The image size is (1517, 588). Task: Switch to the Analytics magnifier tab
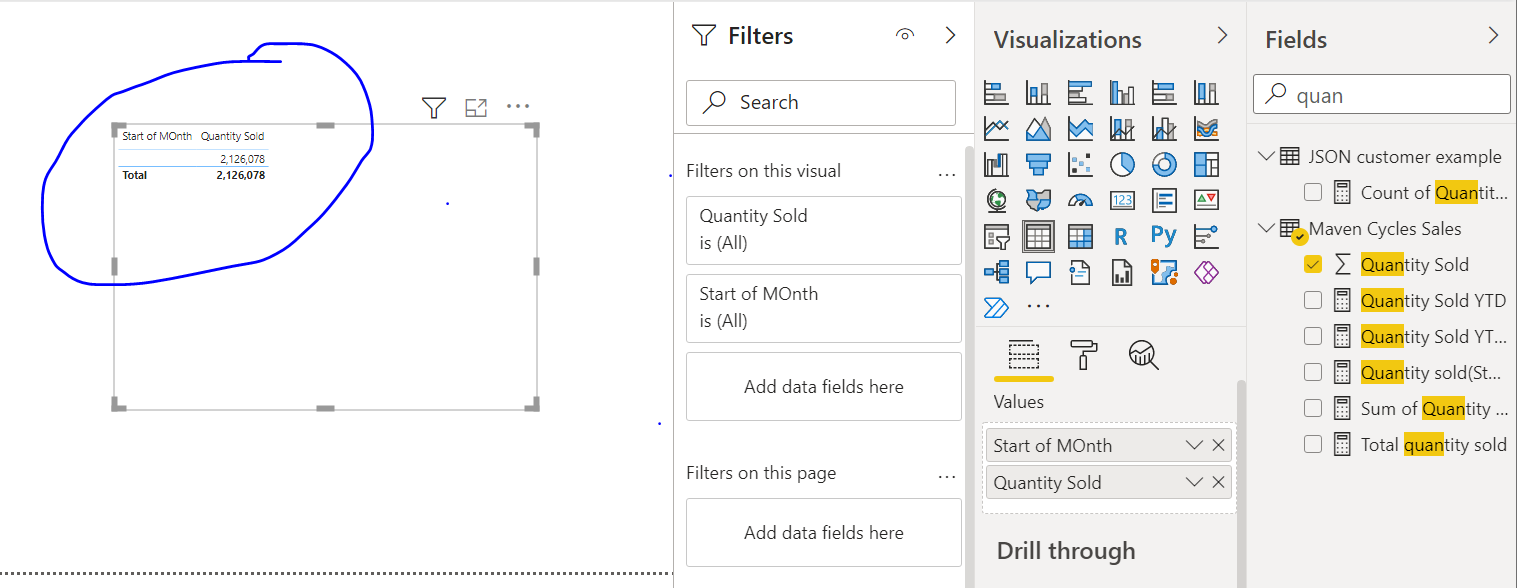point(1143,354)
